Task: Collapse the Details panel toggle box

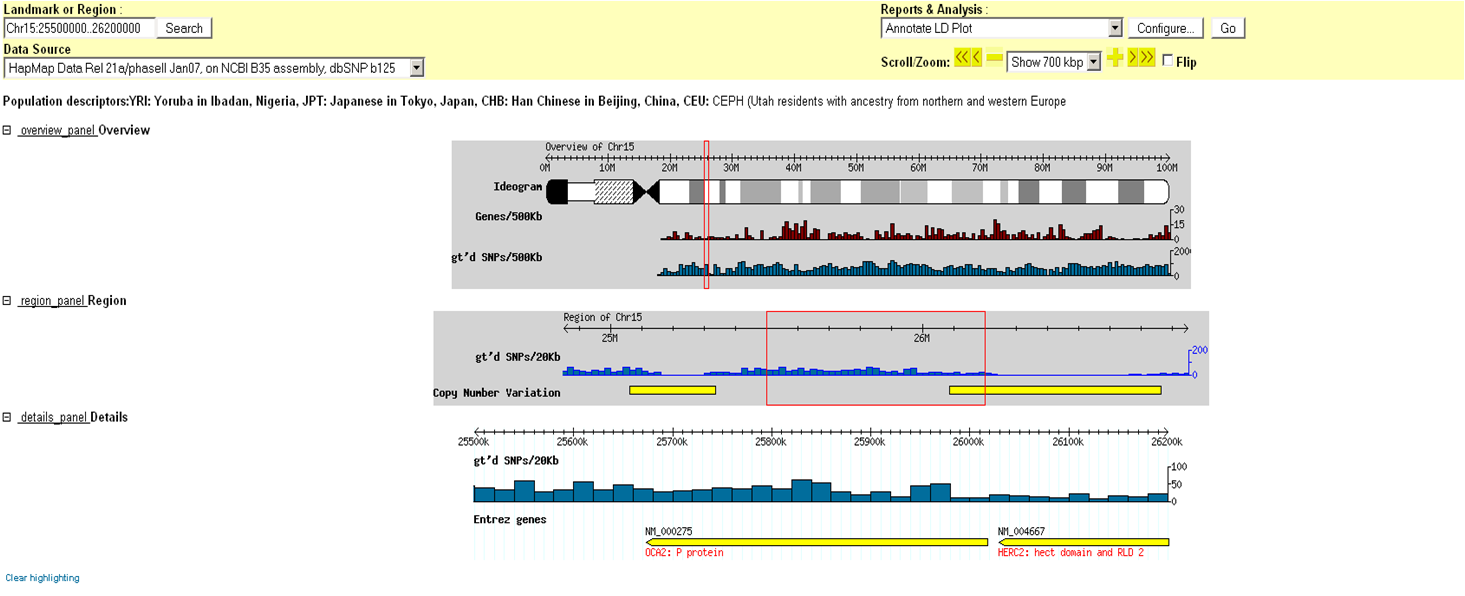Action: click(7, 417)
